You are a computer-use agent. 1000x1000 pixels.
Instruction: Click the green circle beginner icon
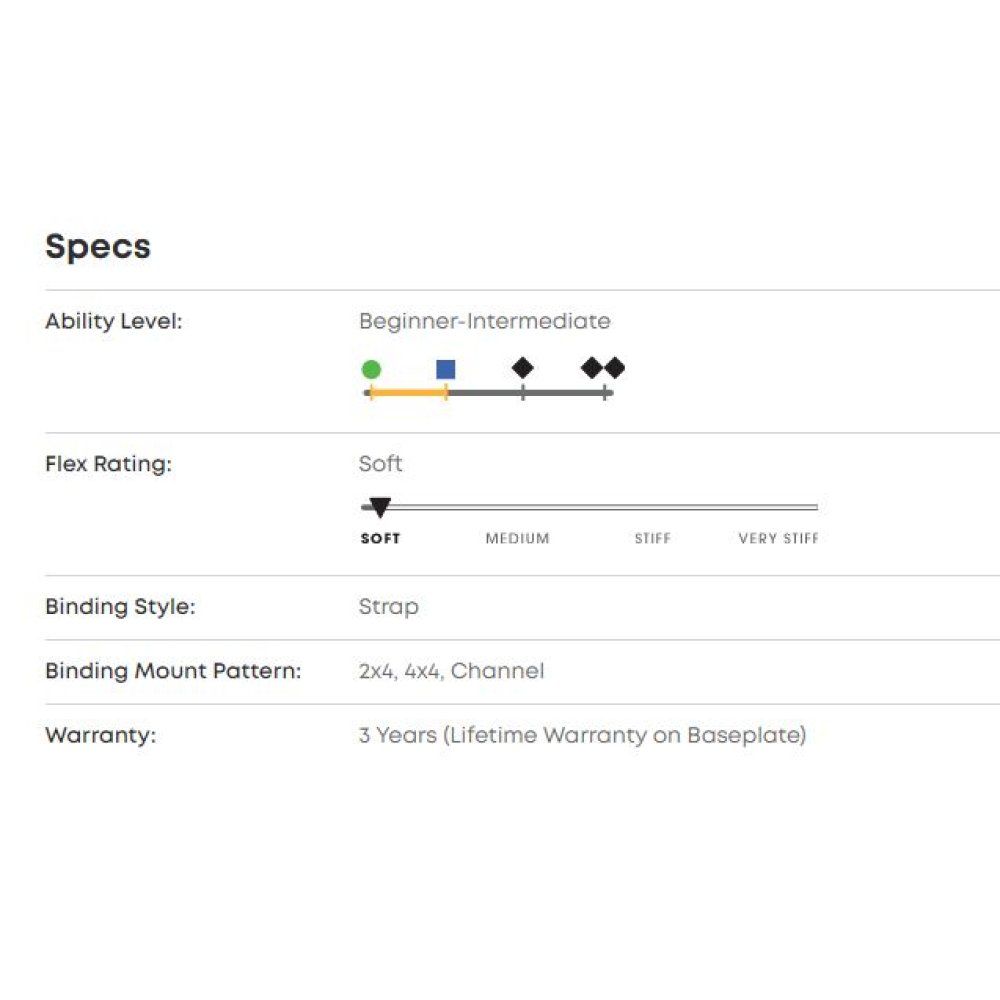[371, 369]
